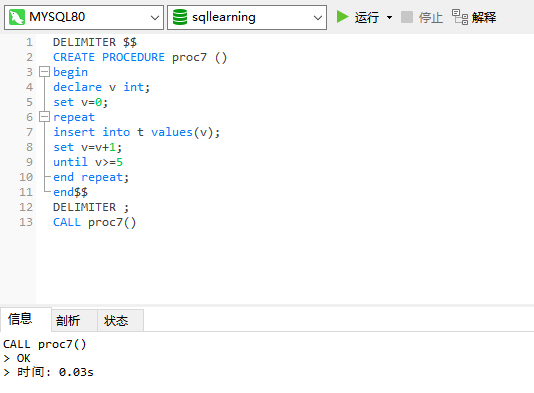
Task: Click 'CALL proc7()' in the output pane
Action: click(x=45, y=344)
